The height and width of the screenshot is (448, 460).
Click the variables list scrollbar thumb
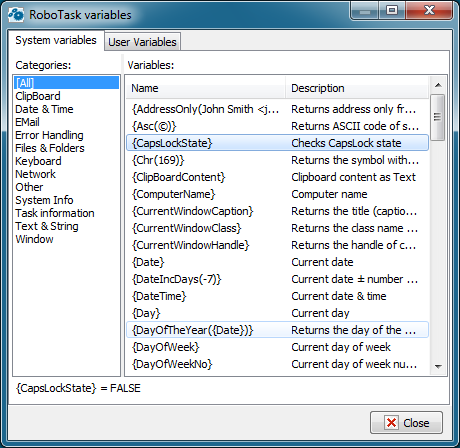pyautogui.click(x=438, y=117)
